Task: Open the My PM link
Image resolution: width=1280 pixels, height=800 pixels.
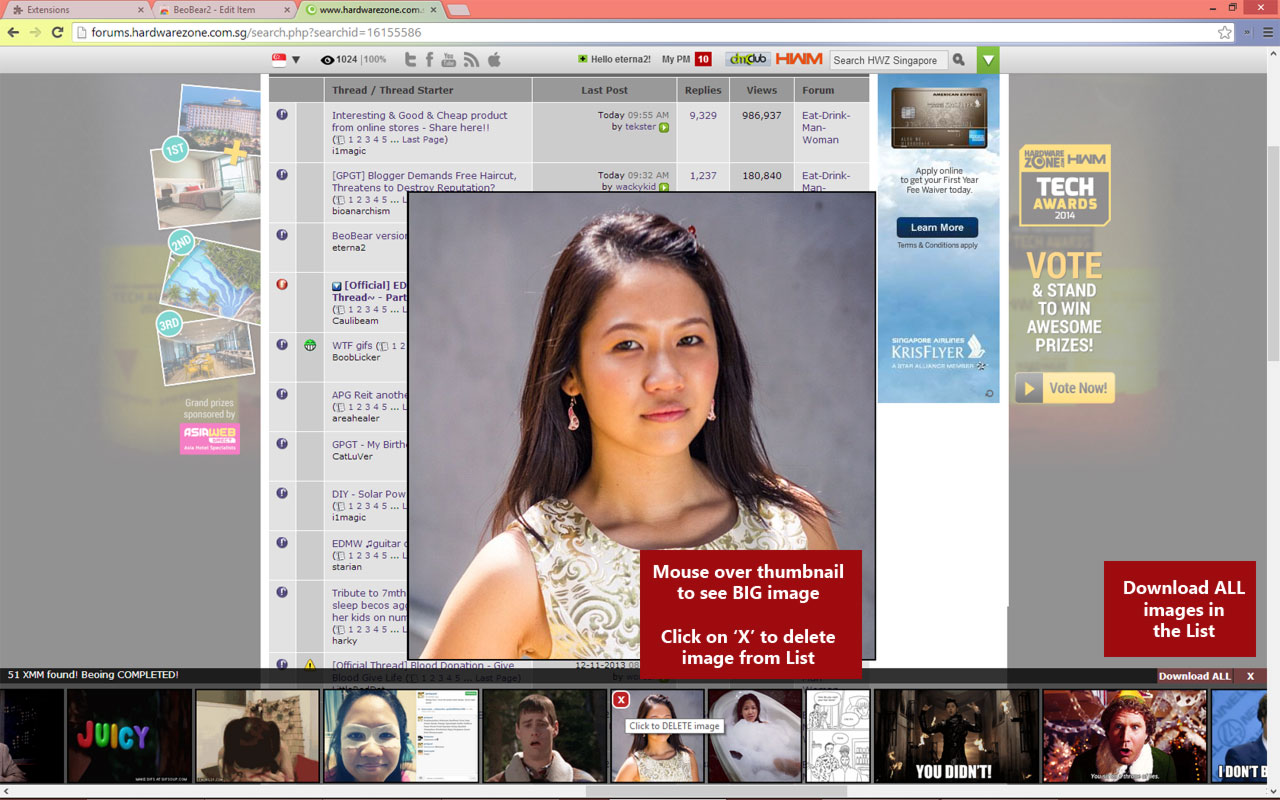Action: point(676,60)
